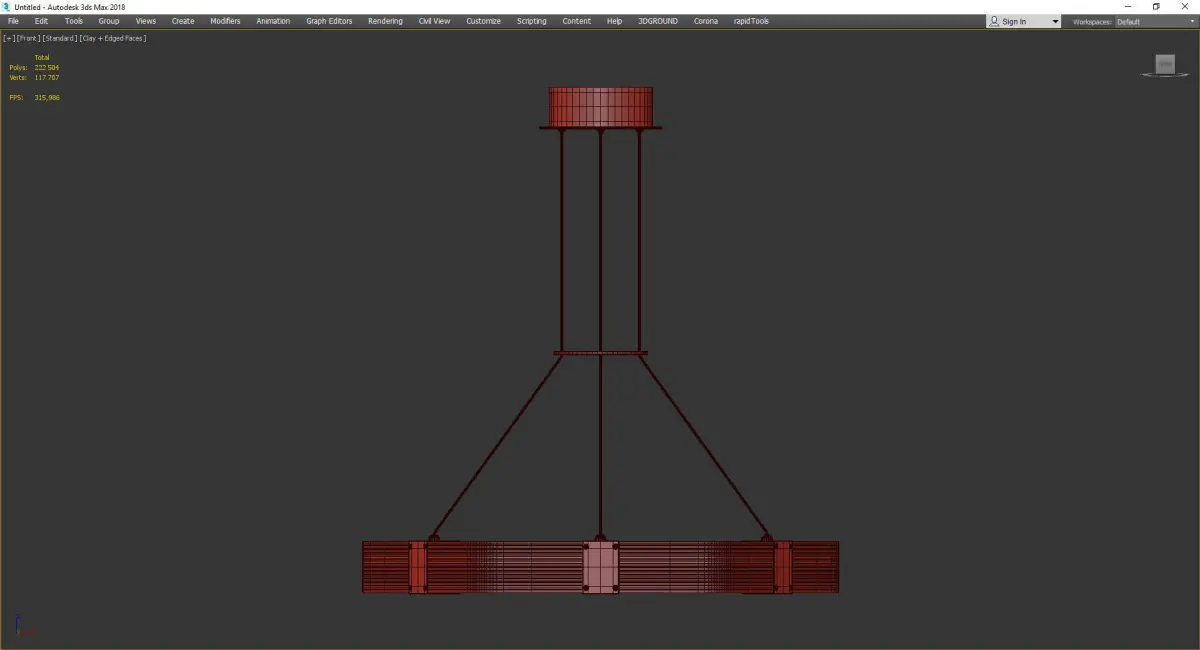Click the [Front] viewport view label
1200x650 pixels.
[x=28, y=38]
